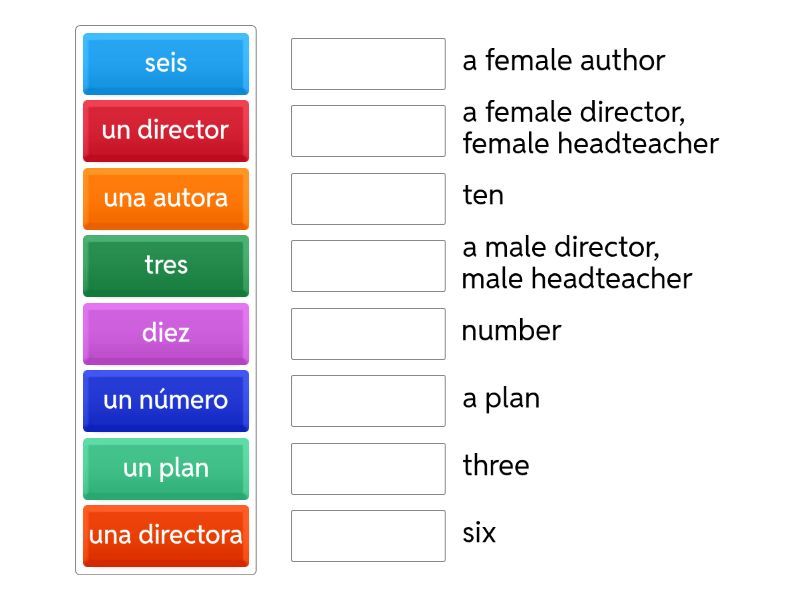
Task: Click the 'a female author' definition text
Action: tap(563, 61)
